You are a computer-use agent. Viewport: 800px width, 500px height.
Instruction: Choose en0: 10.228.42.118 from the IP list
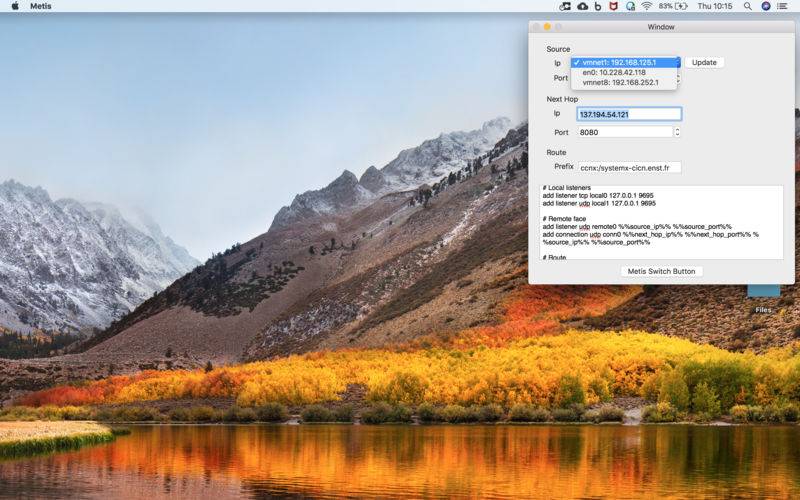click(623, 72)
